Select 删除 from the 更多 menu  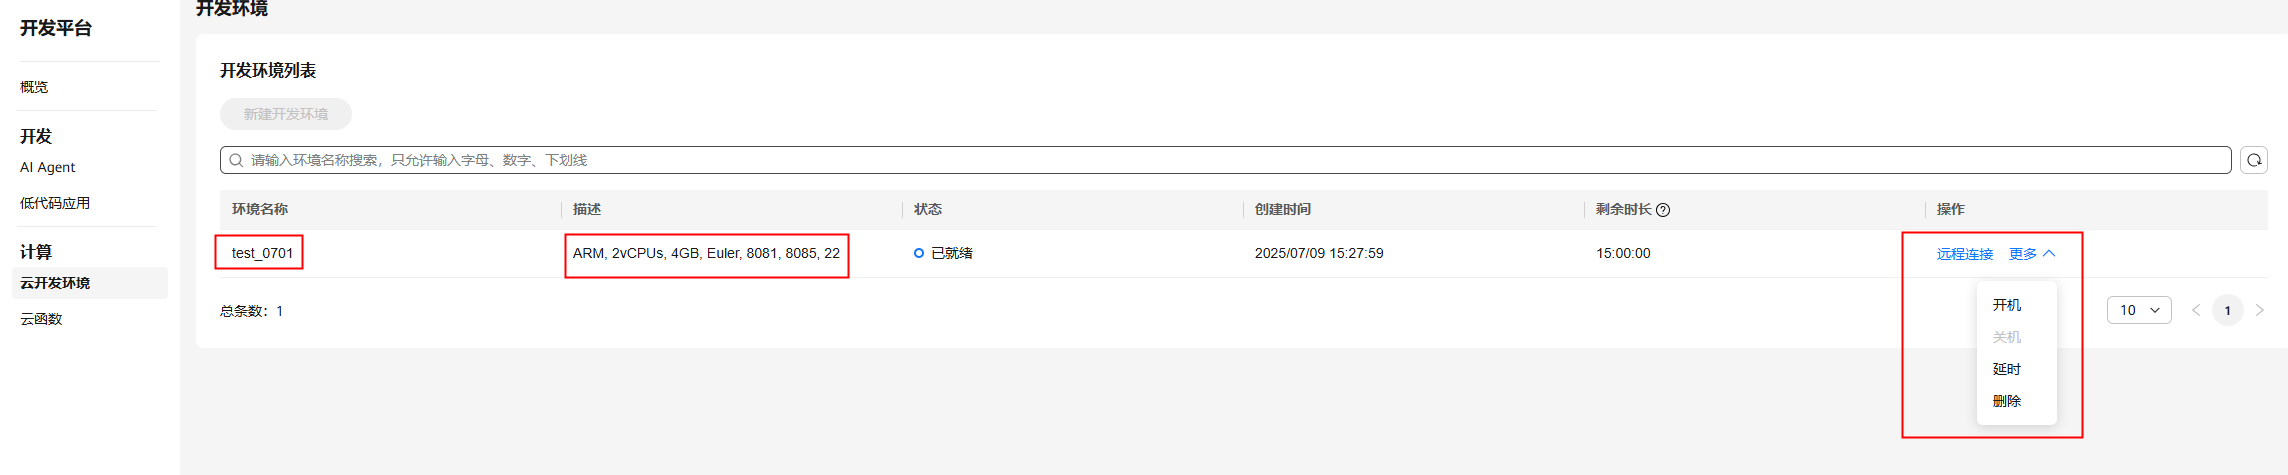click(2007, 401)
